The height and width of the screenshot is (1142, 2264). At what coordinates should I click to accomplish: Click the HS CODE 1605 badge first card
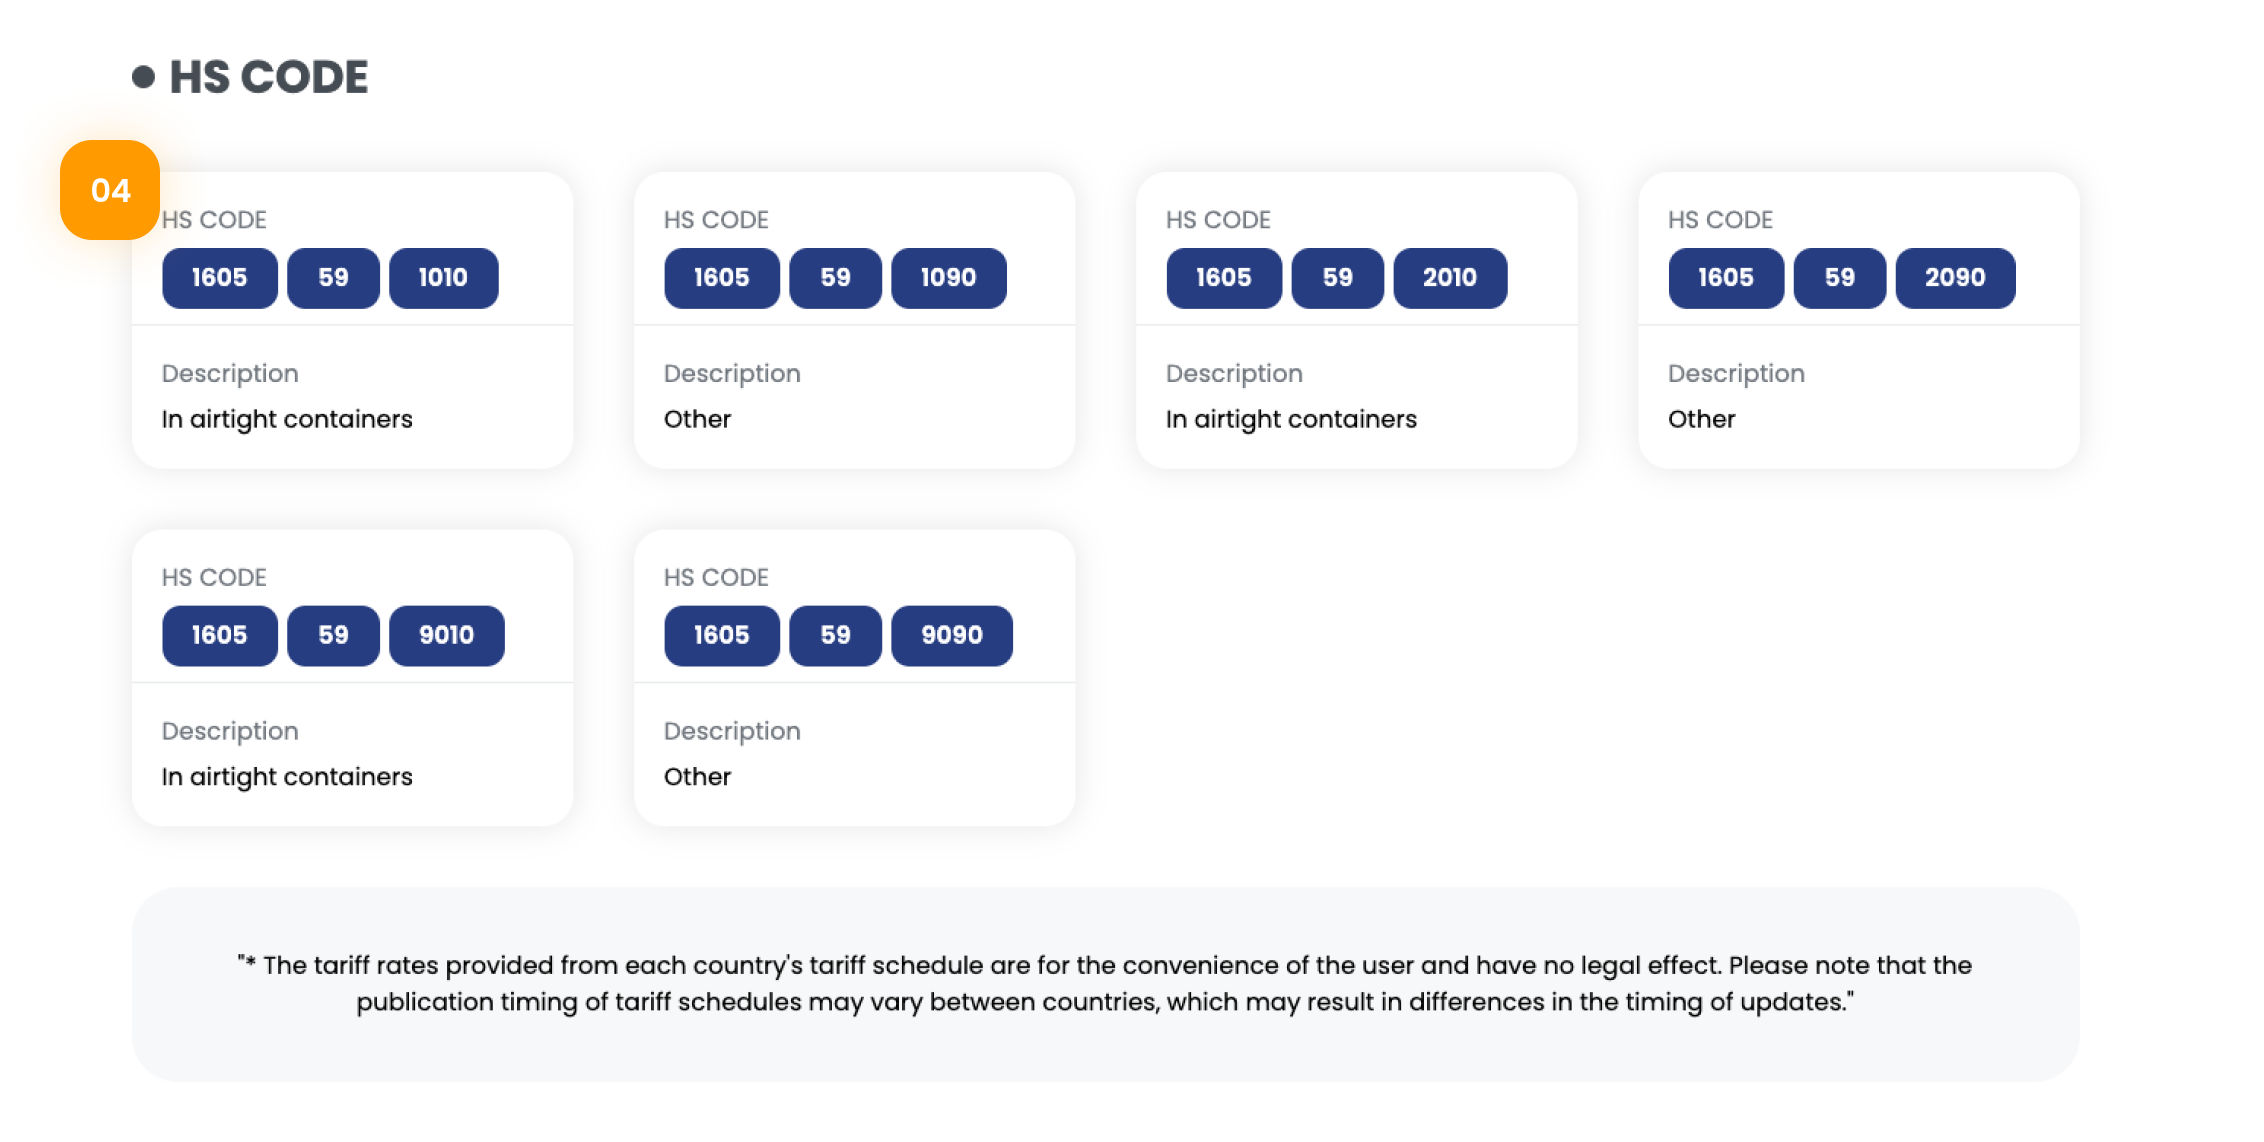point(218,277)
